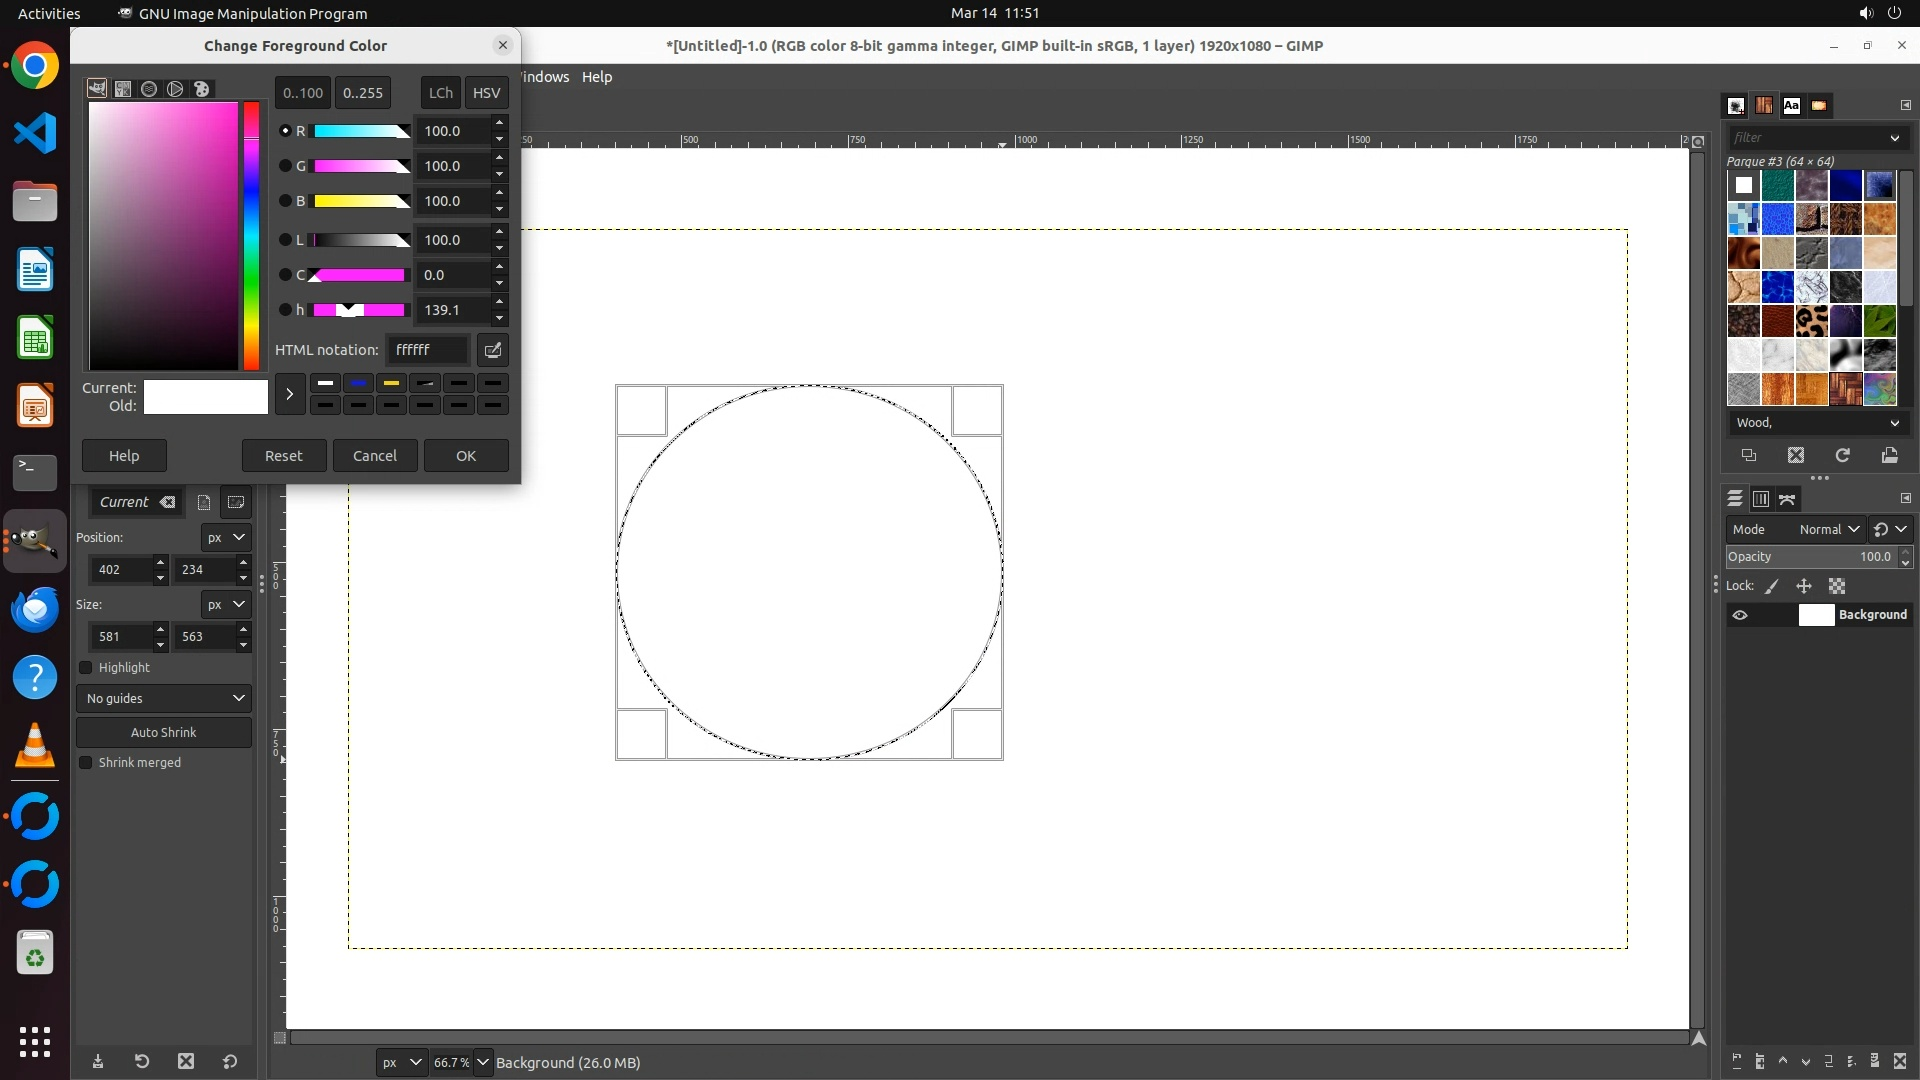
Task: Lock layer position and size
Action: point(1804,586)
